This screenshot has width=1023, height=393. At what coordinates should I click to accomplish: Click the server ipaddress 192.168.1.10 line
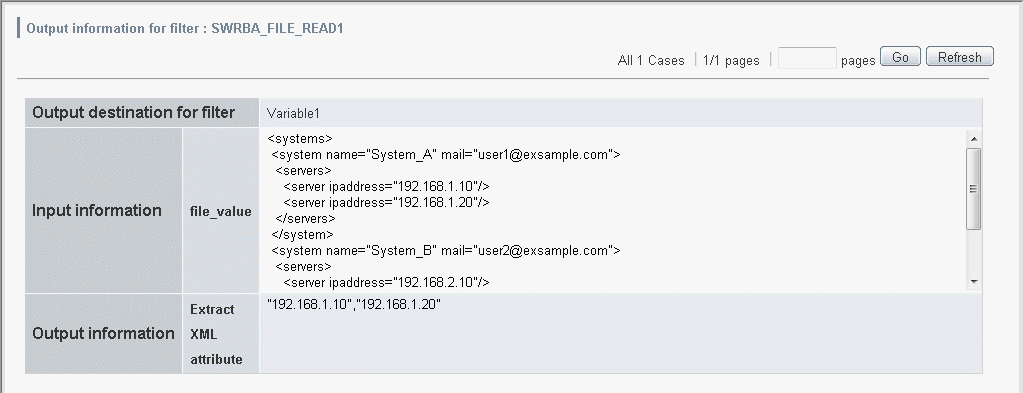[x=386, y=187]
